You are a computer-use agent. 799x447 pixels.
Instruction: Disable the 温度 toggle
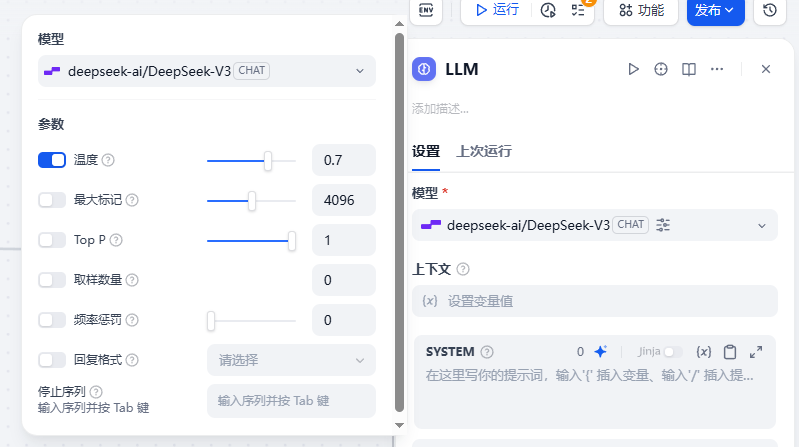(x=52, y=160)
